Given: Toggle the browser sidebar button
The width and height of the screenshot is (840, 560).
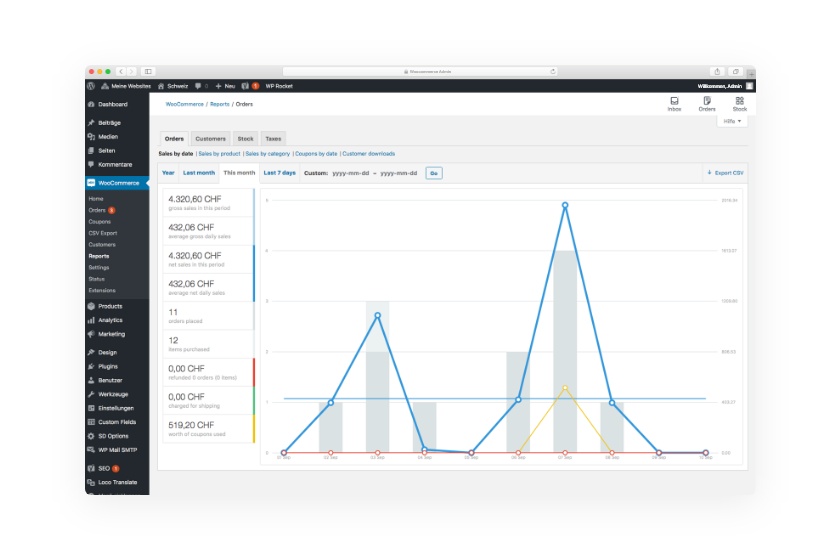Looking at the screenshot, I should point(148,71).
